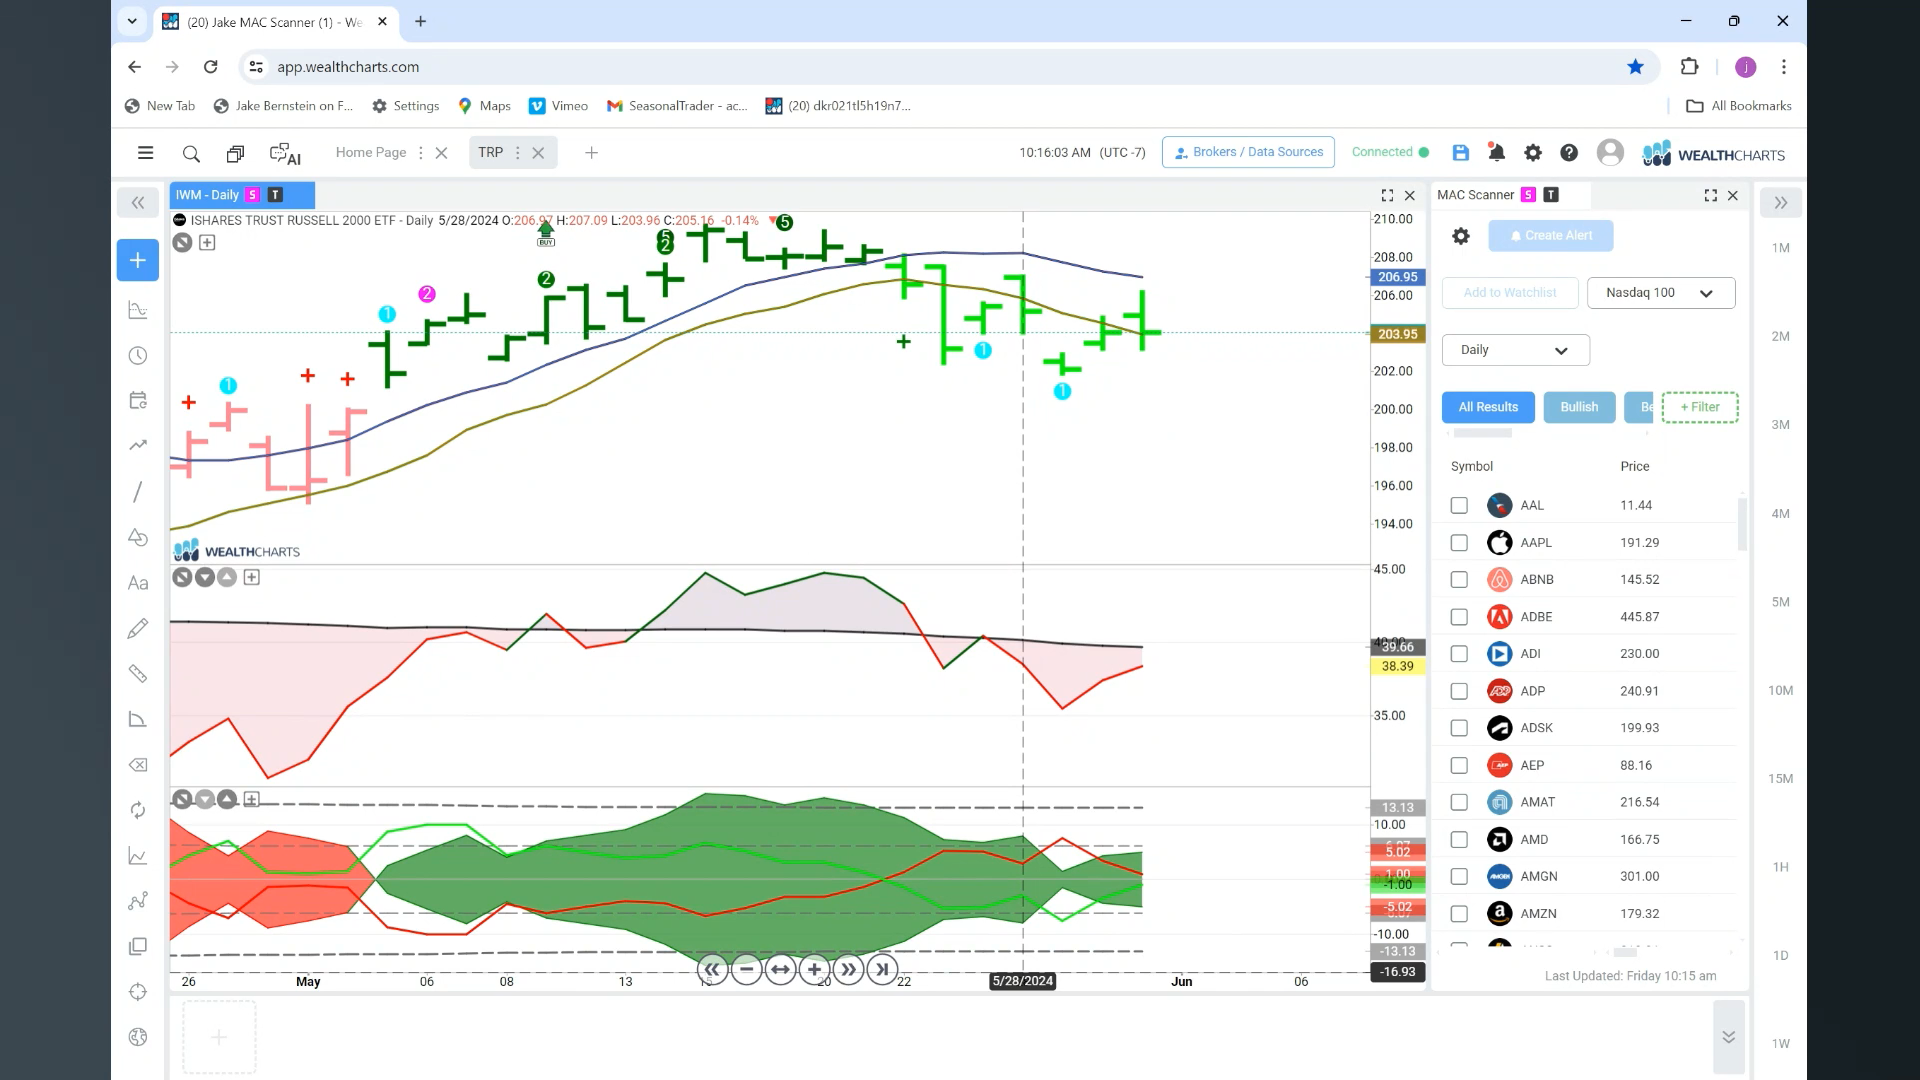Tick the ADSK checkbox

[1459, 728]
